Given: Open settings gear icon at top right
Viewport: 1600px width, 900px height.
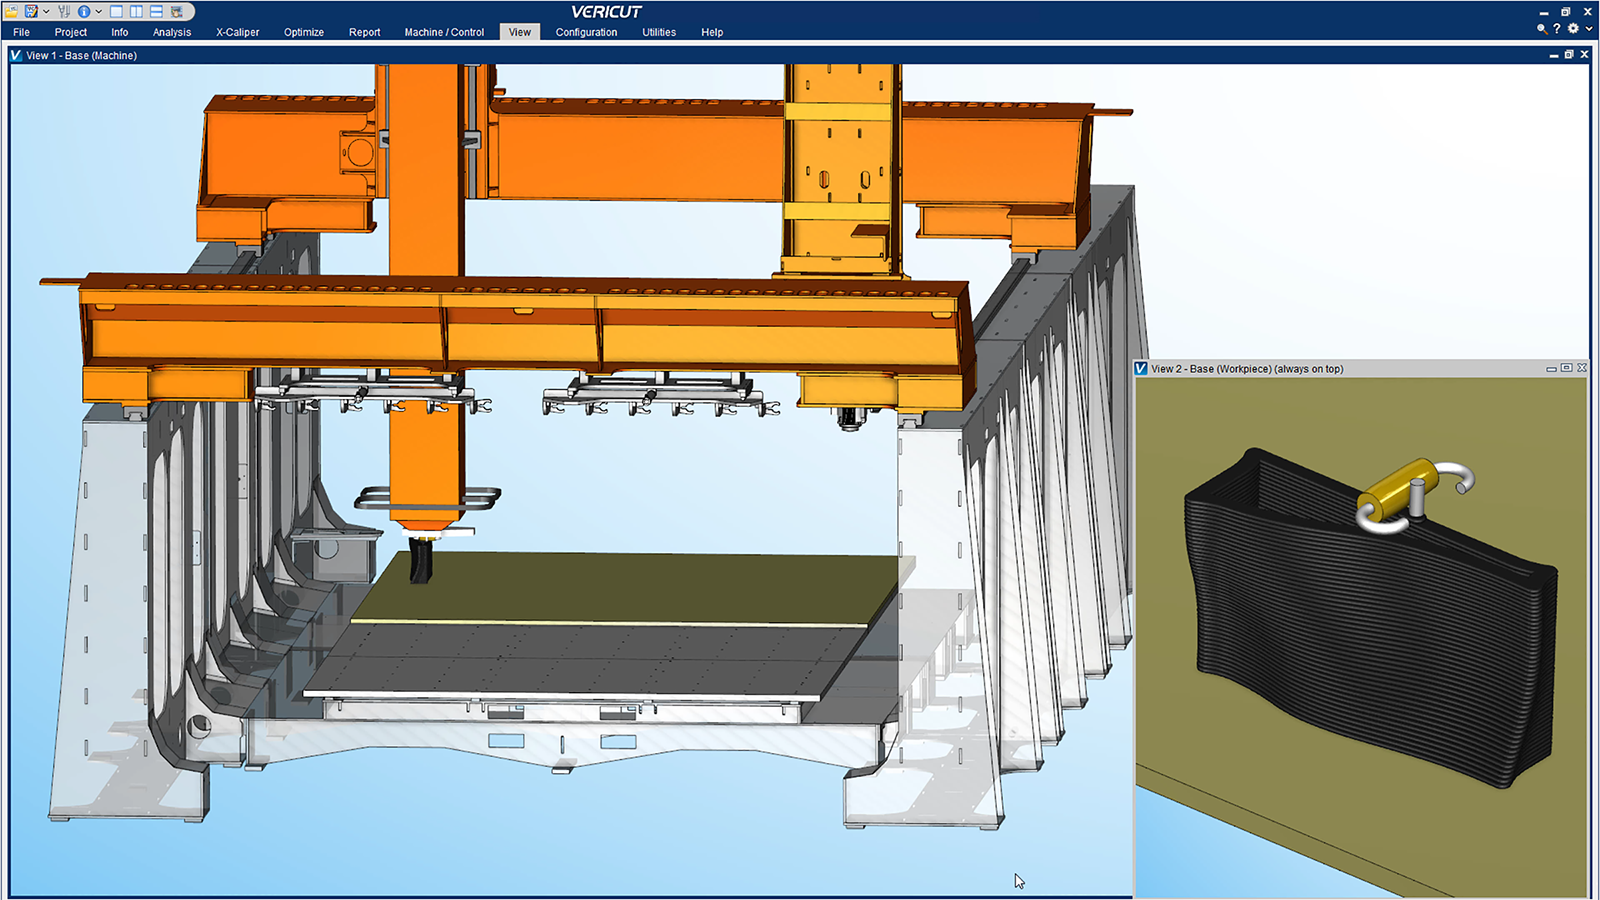Looking at the screenshot, I should tap(1573, 29).
